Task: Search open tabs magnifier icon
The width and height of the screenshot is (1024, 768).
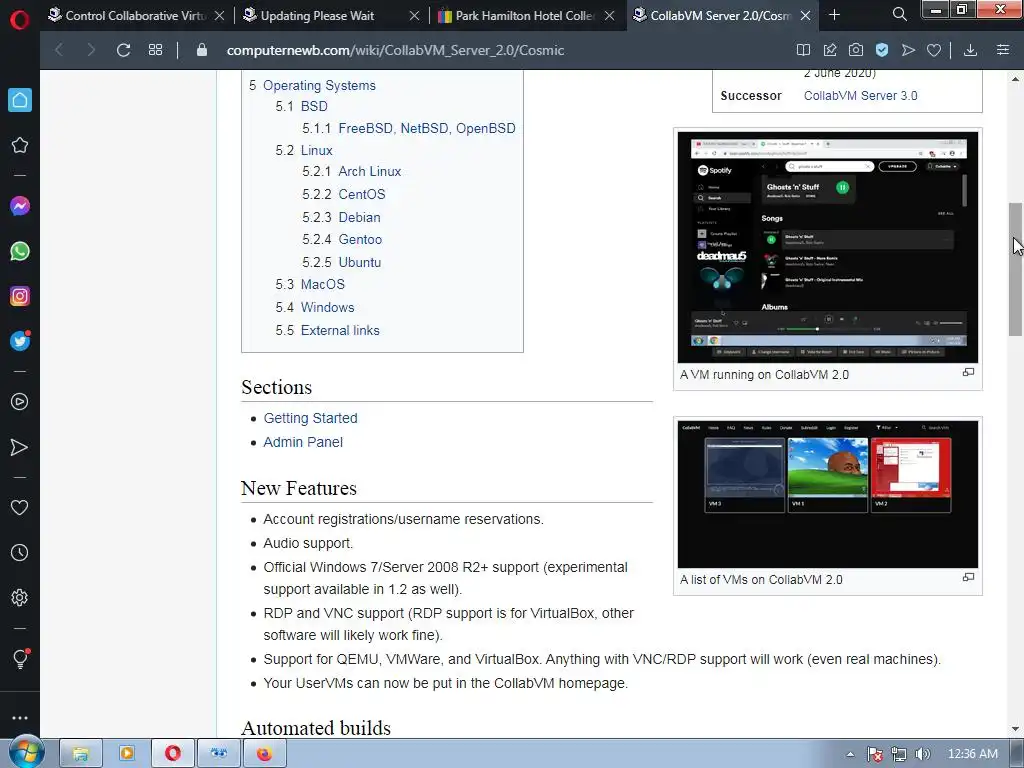Action: 899,14
